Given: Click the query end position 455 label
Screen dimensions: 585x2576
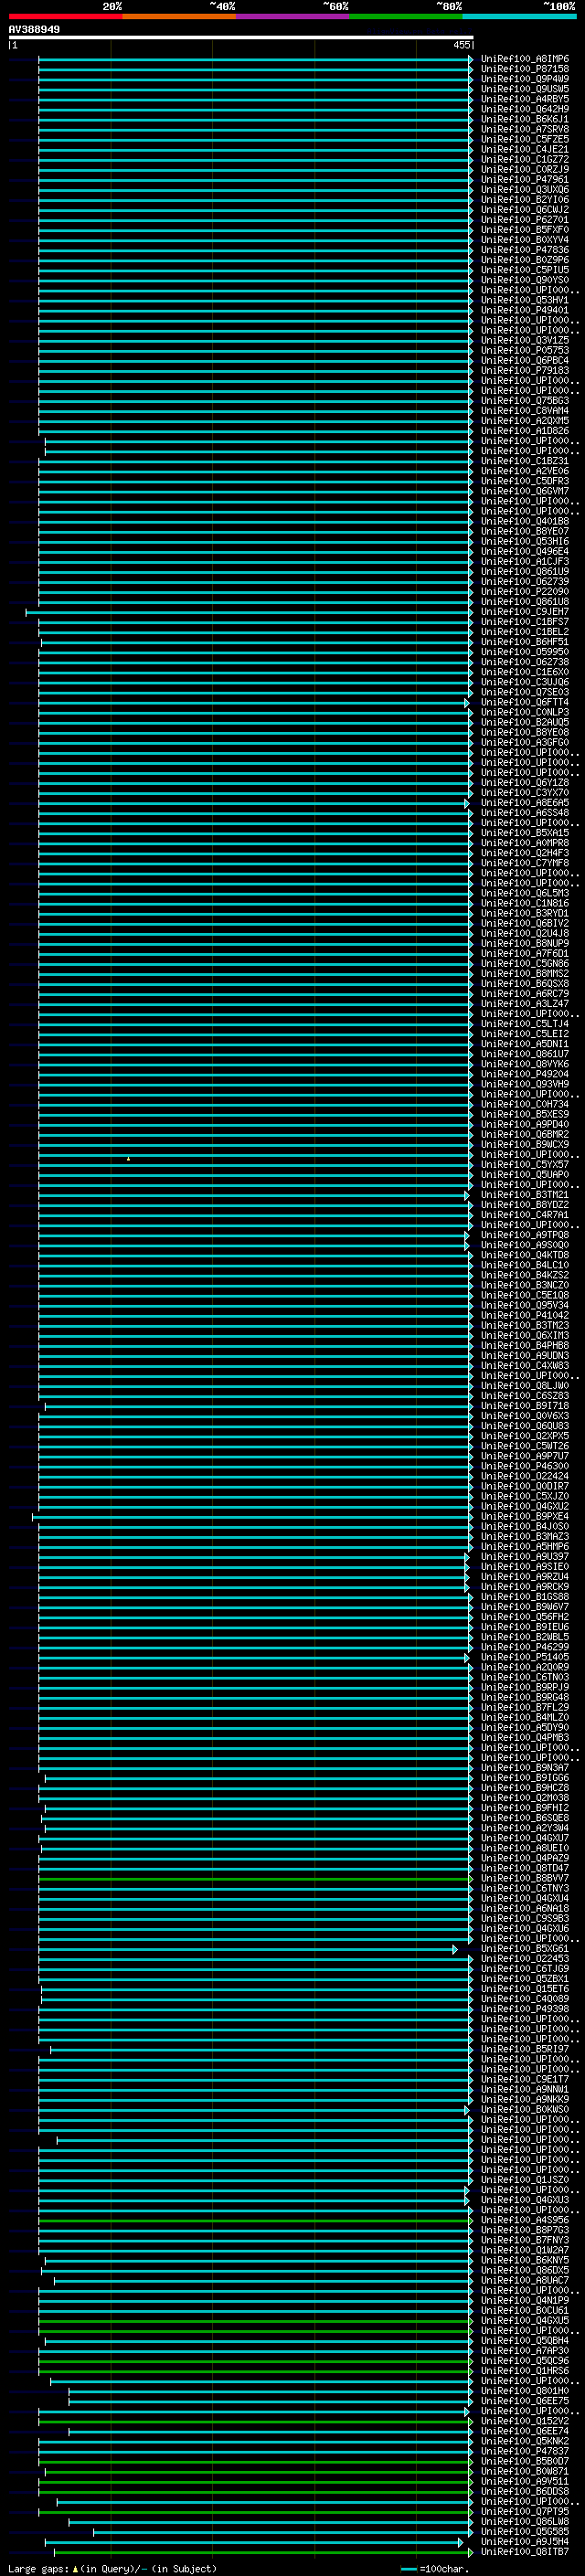Looking at the screenshot, I should (x=461, y=45).
